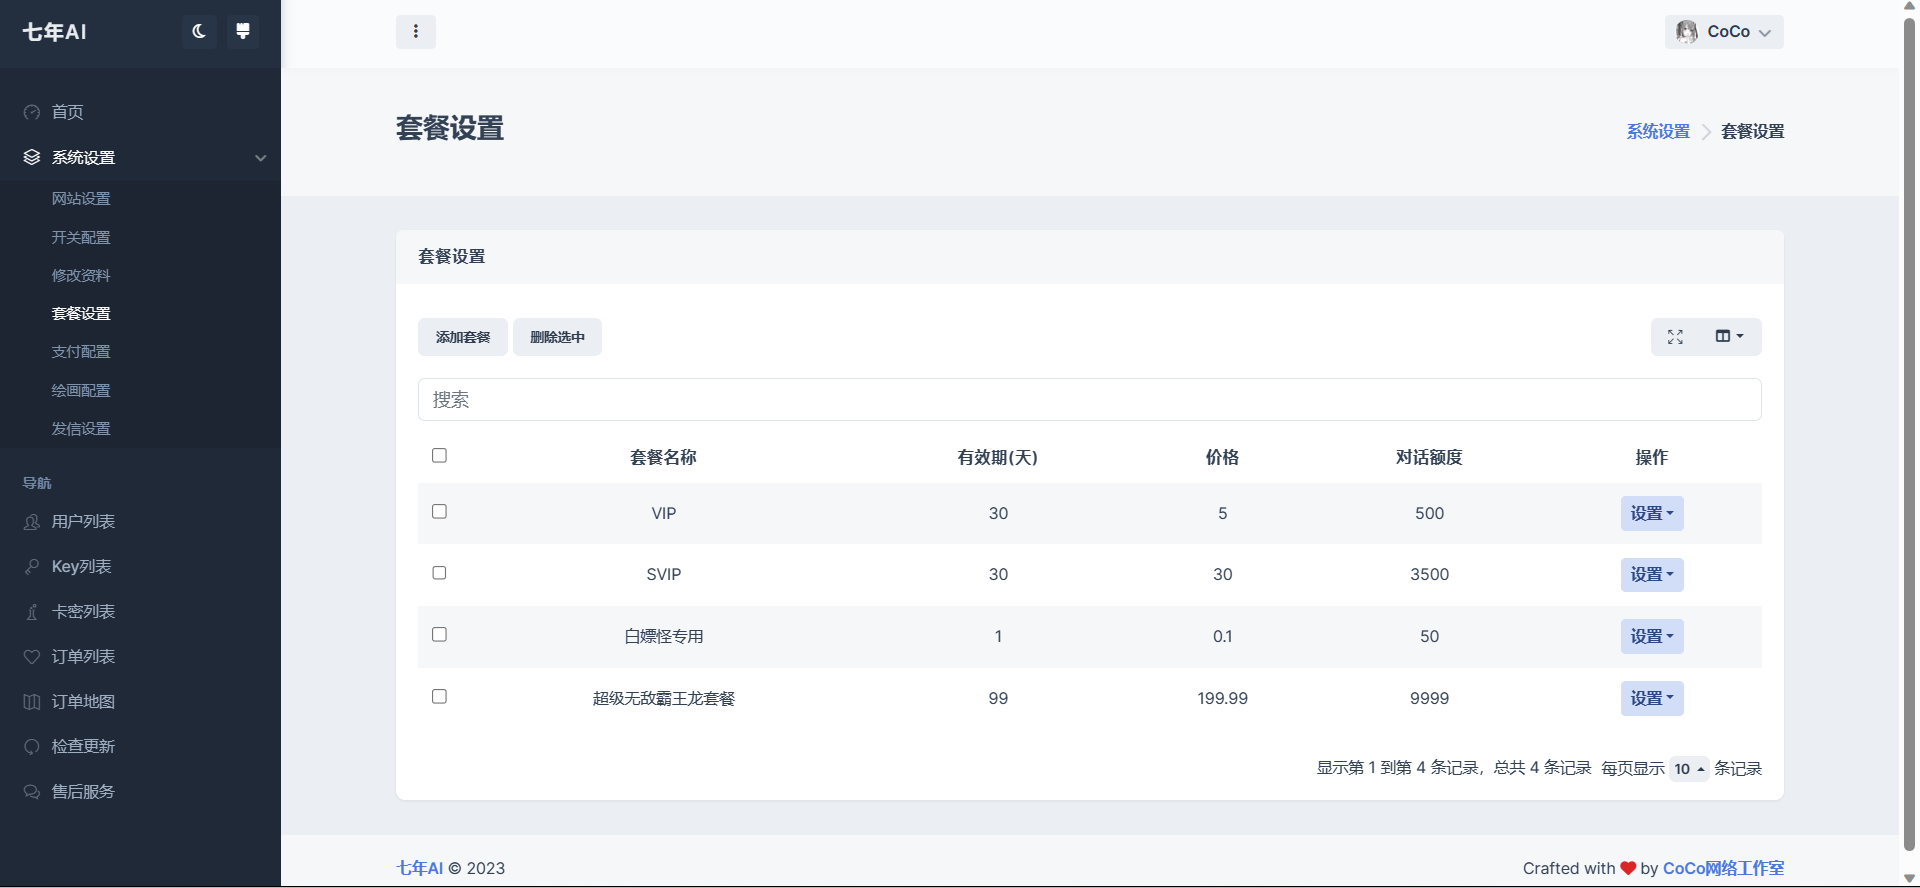Go to 支付配置 in sidebar

click(x=81, y=352)
